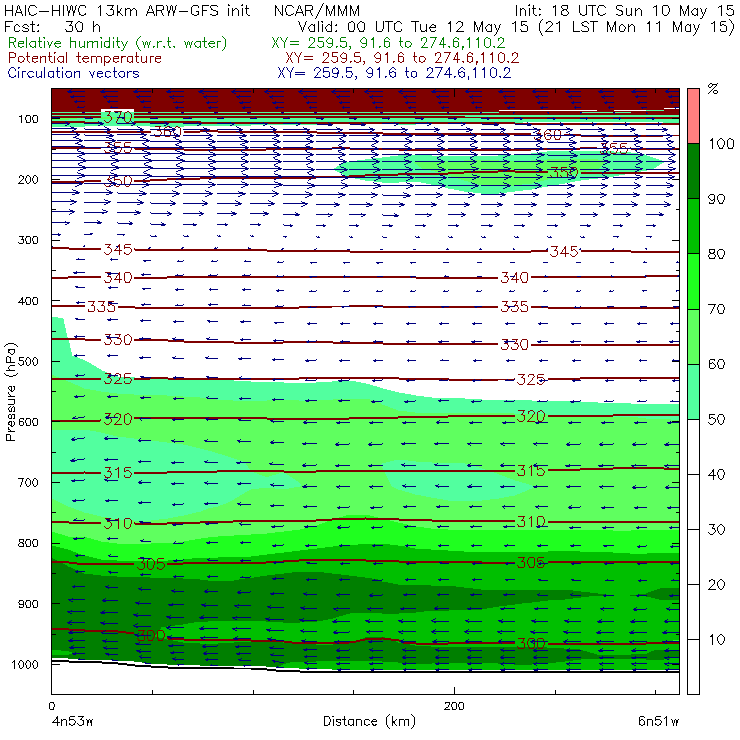Click the right '300' contour label
This screenshot has width=740, height=740.
click(x=531, y=643)
